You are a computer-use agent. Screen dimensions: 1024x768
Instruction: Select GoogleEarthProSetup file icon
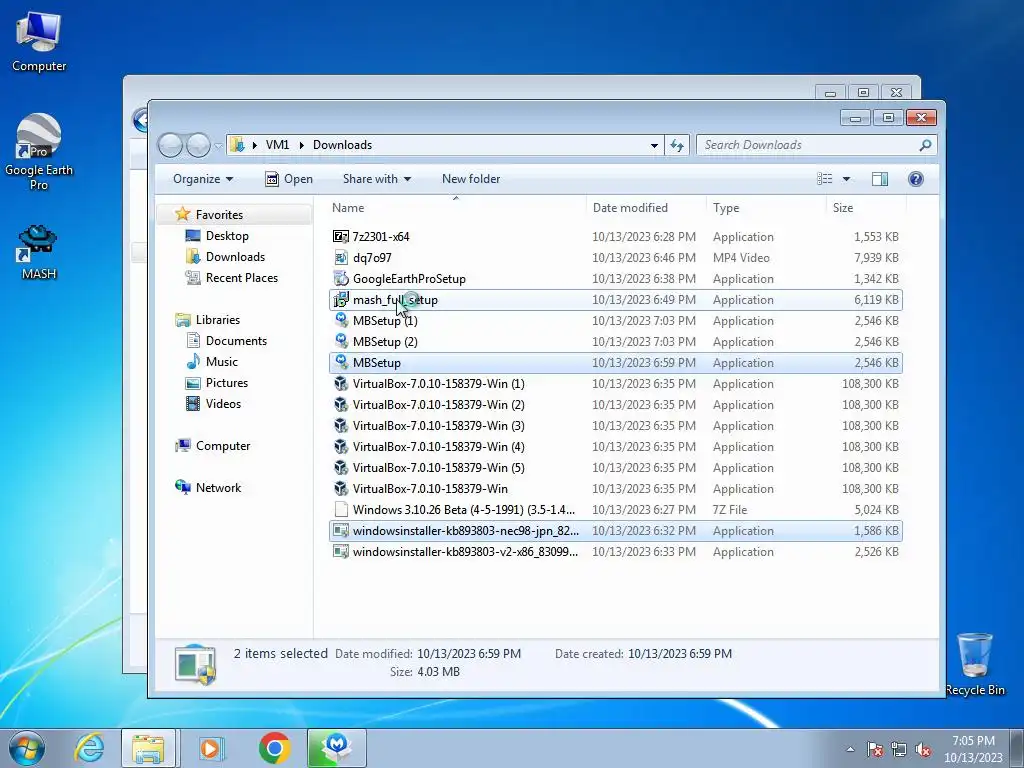click(x=341, y=278)
